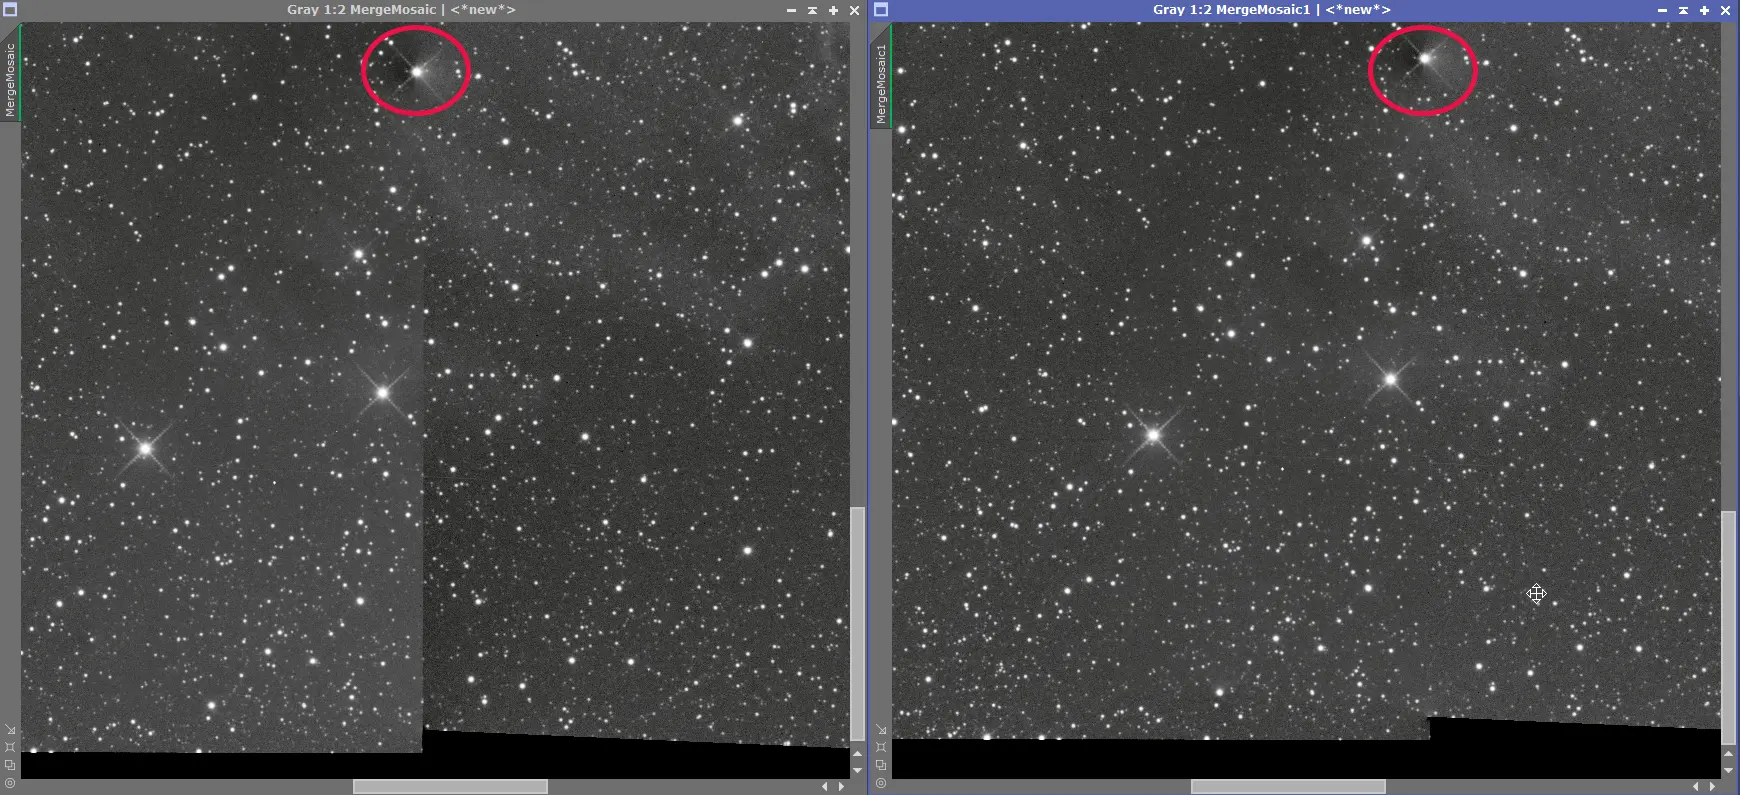
Task: Select the MergeMosaic view identifier tab
Action: coord(10,73)
